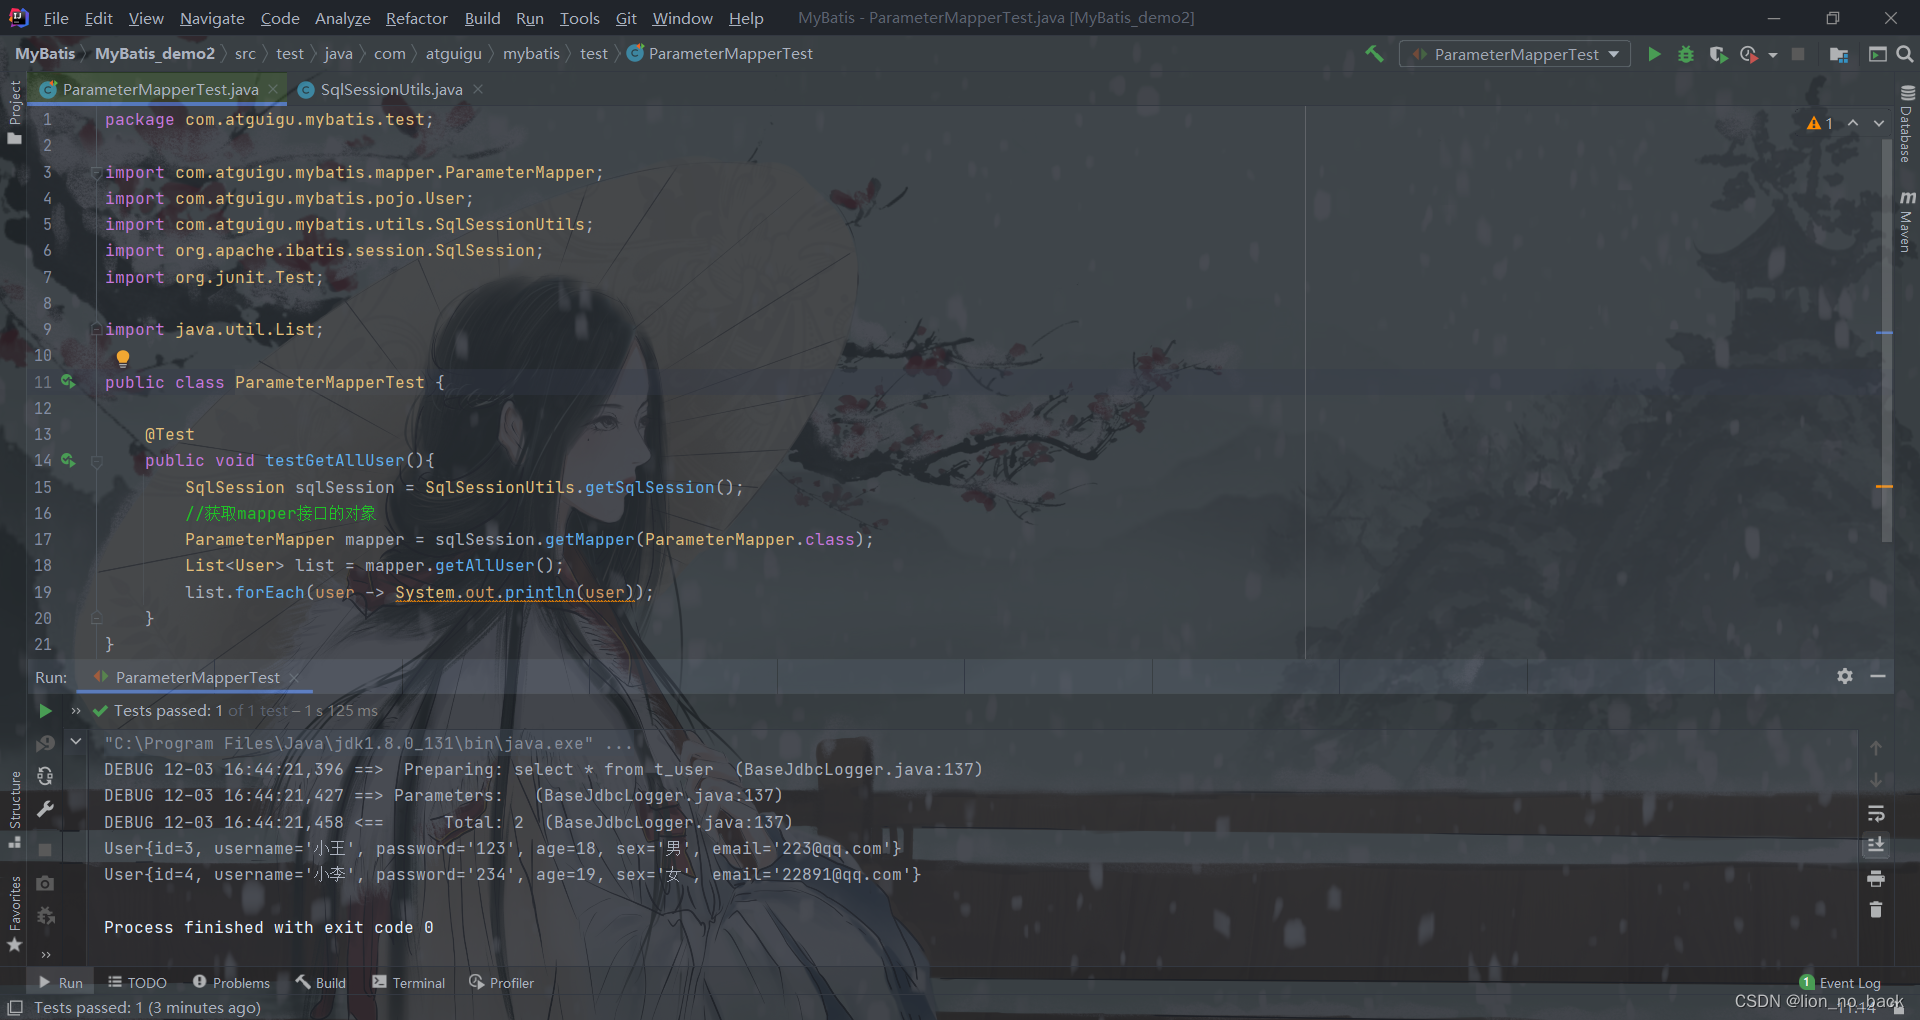Toggle the Structure side panel
The width and height of the screenshot is (1920, 1020).
coord(14,810)
